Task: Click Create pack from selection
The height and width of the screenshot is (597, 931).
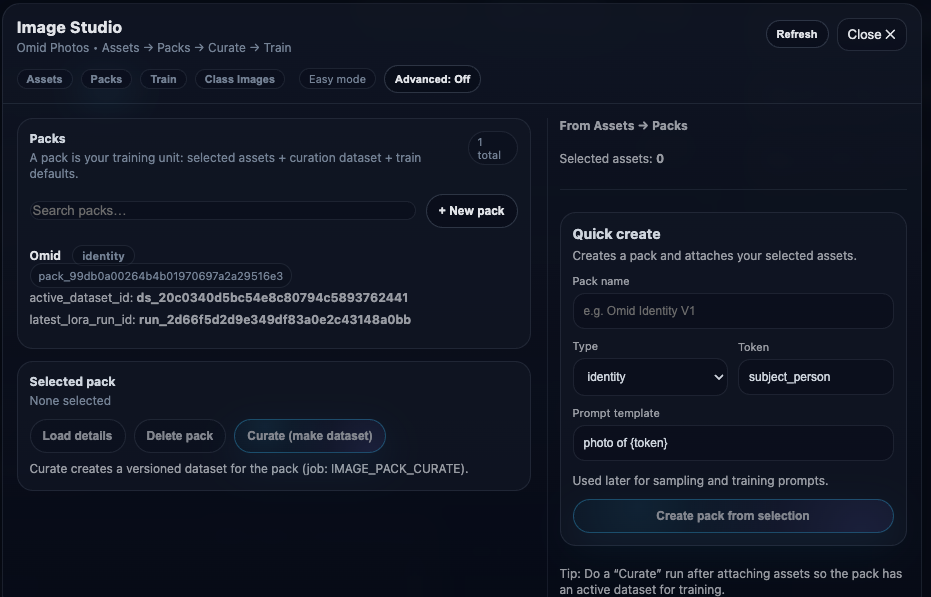Action: (732, 516)
